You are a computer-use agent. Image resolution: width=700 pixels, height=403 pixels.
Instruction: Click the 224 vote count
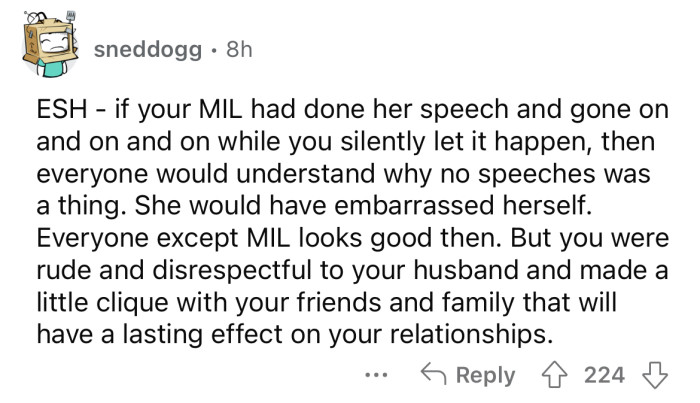pyautogui.click(x=604, y=376)
